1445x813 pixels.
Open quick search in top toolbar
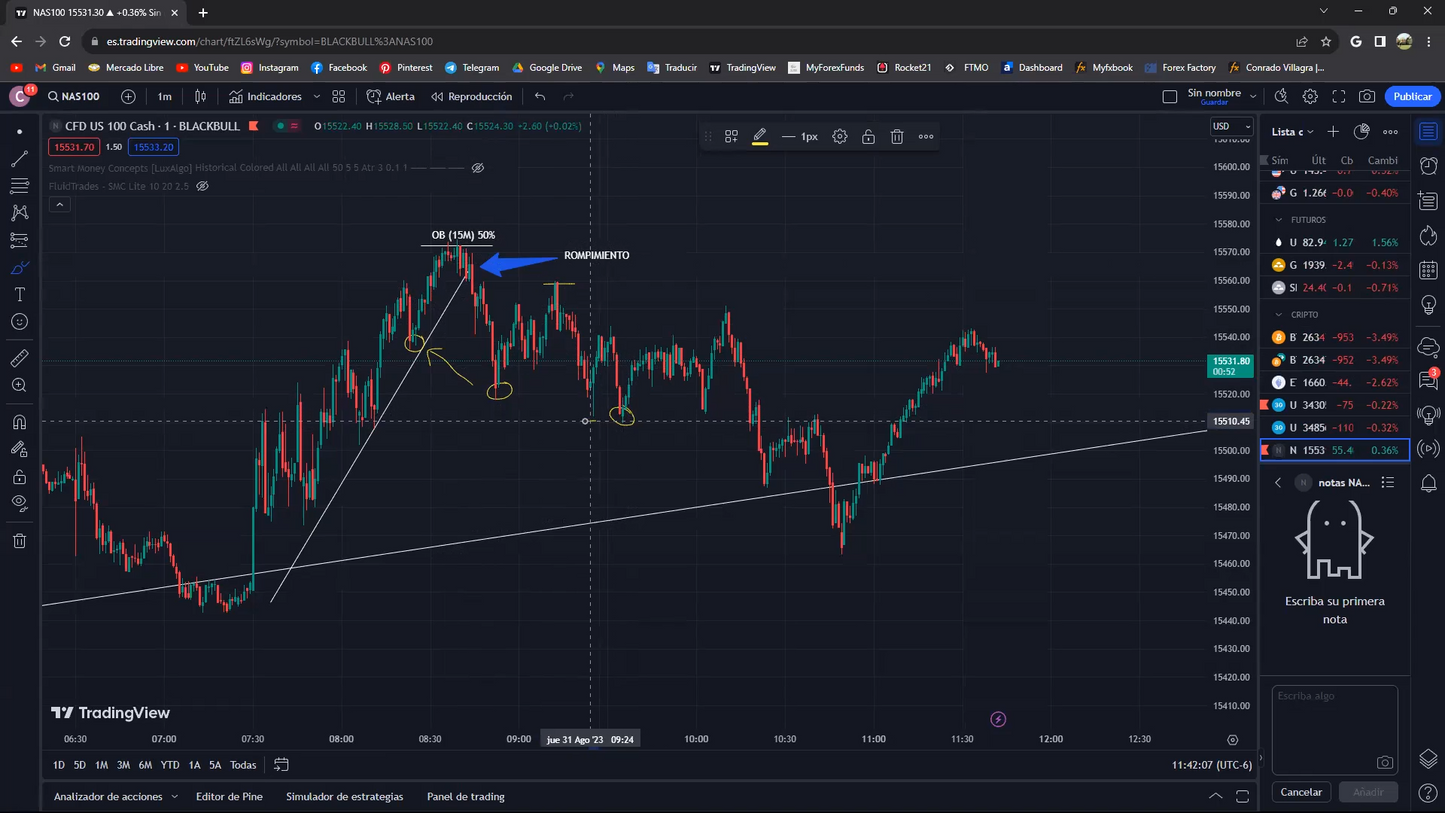coord(1281,97)
